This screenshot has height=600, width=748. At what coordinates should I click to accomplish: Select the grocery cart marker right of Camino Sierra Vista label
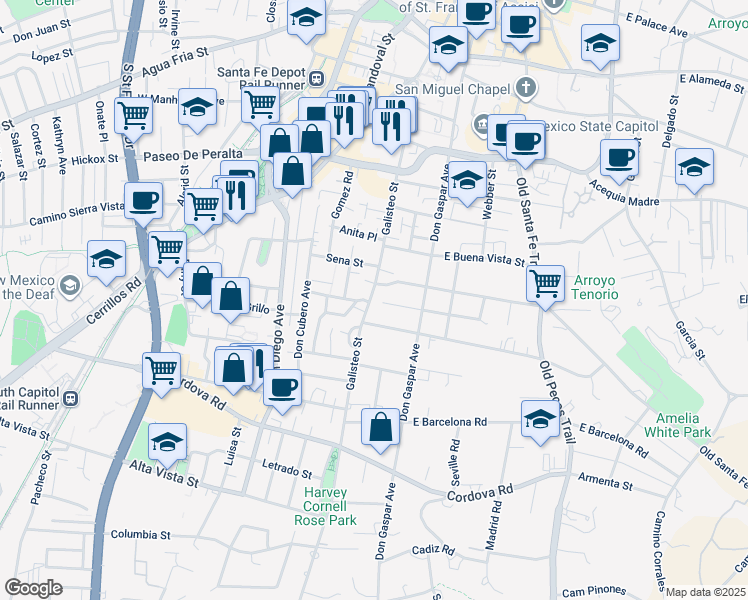coord(204,210)
